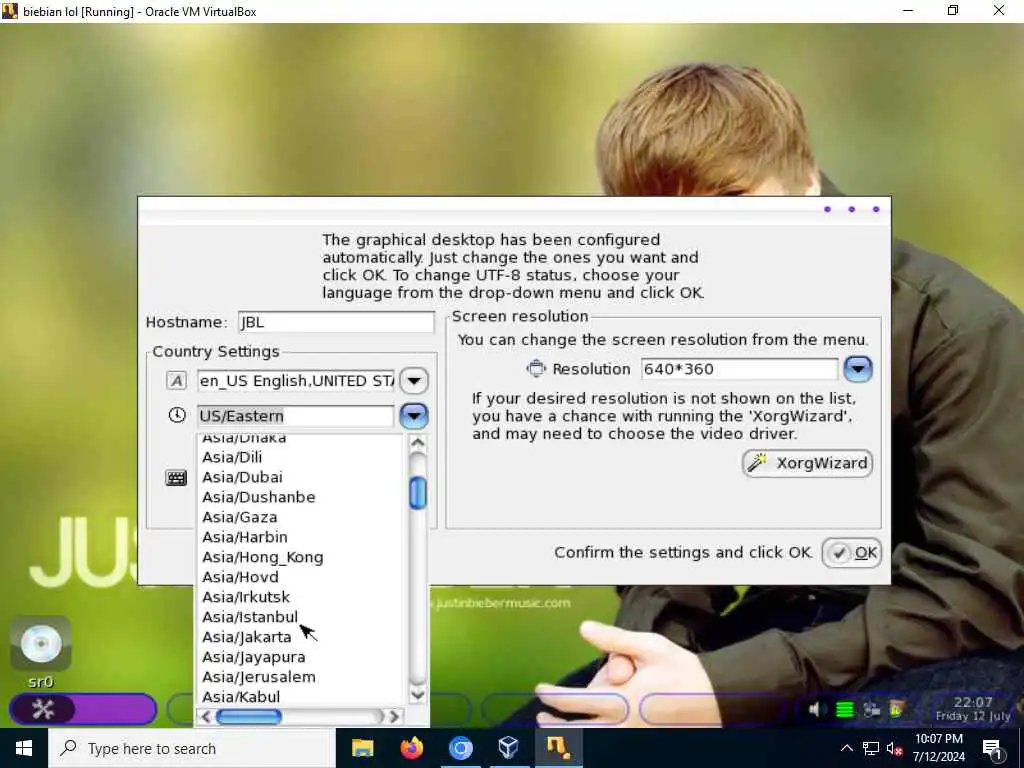Viewport: 1024px width, 768px height.
Task: Select Asia/Irkutsk timezone
Action: 246,597
